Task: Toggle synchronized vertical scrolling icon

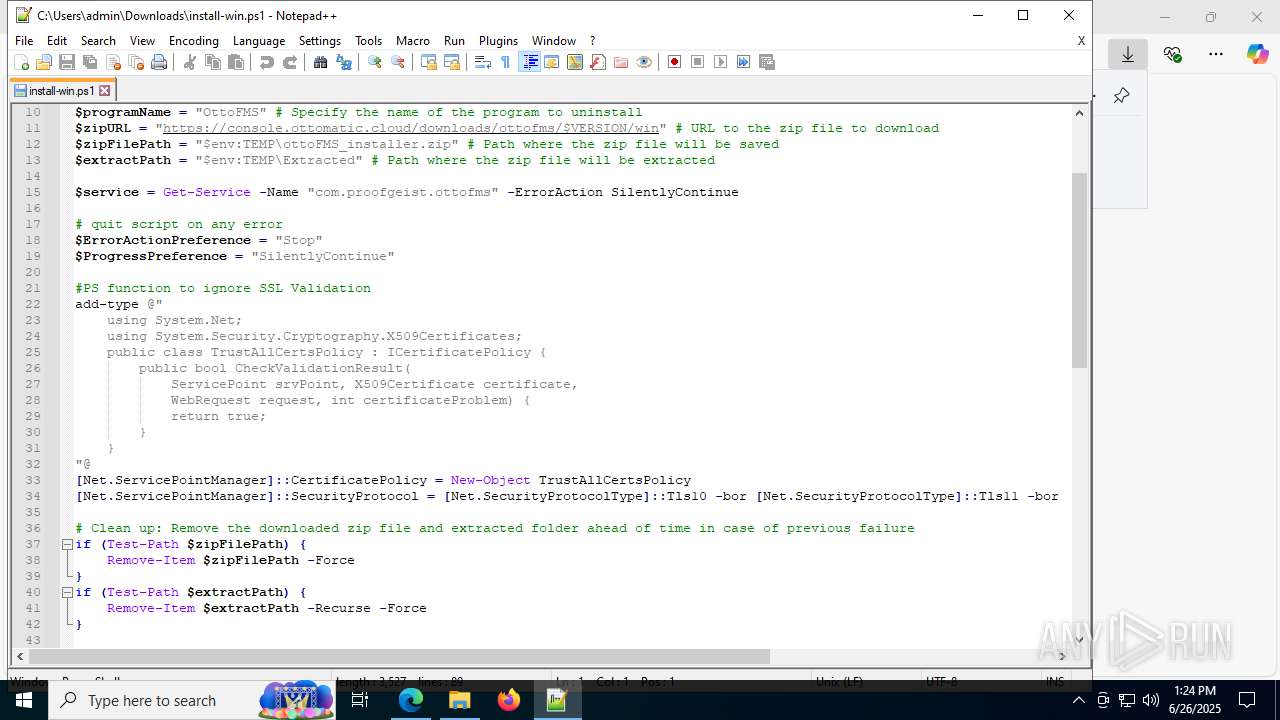Action: (x=429, y=62)
